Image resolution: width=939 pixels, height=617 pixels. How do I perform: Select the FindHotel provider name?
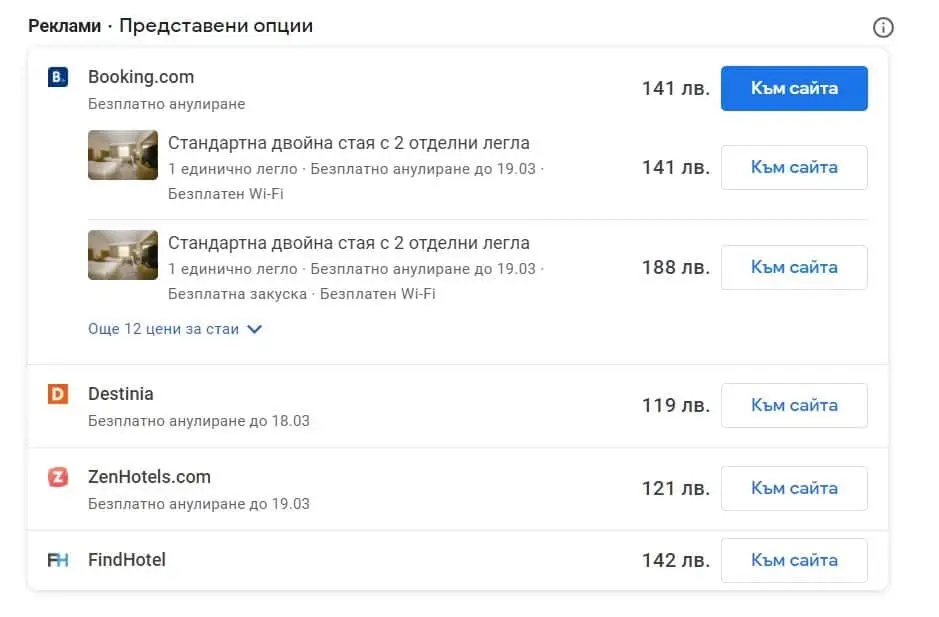pyautogui.click(x=126, y=559)
